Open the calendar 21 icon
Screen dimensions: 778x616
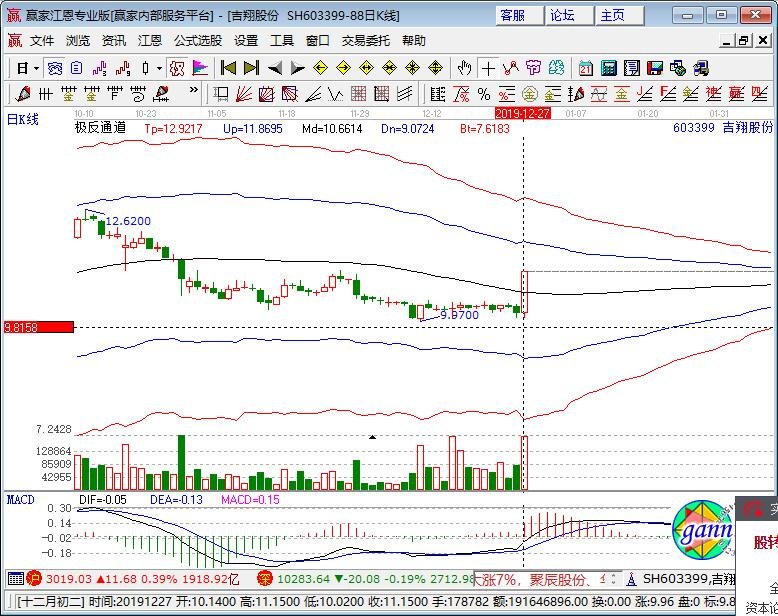pos(586,68)
